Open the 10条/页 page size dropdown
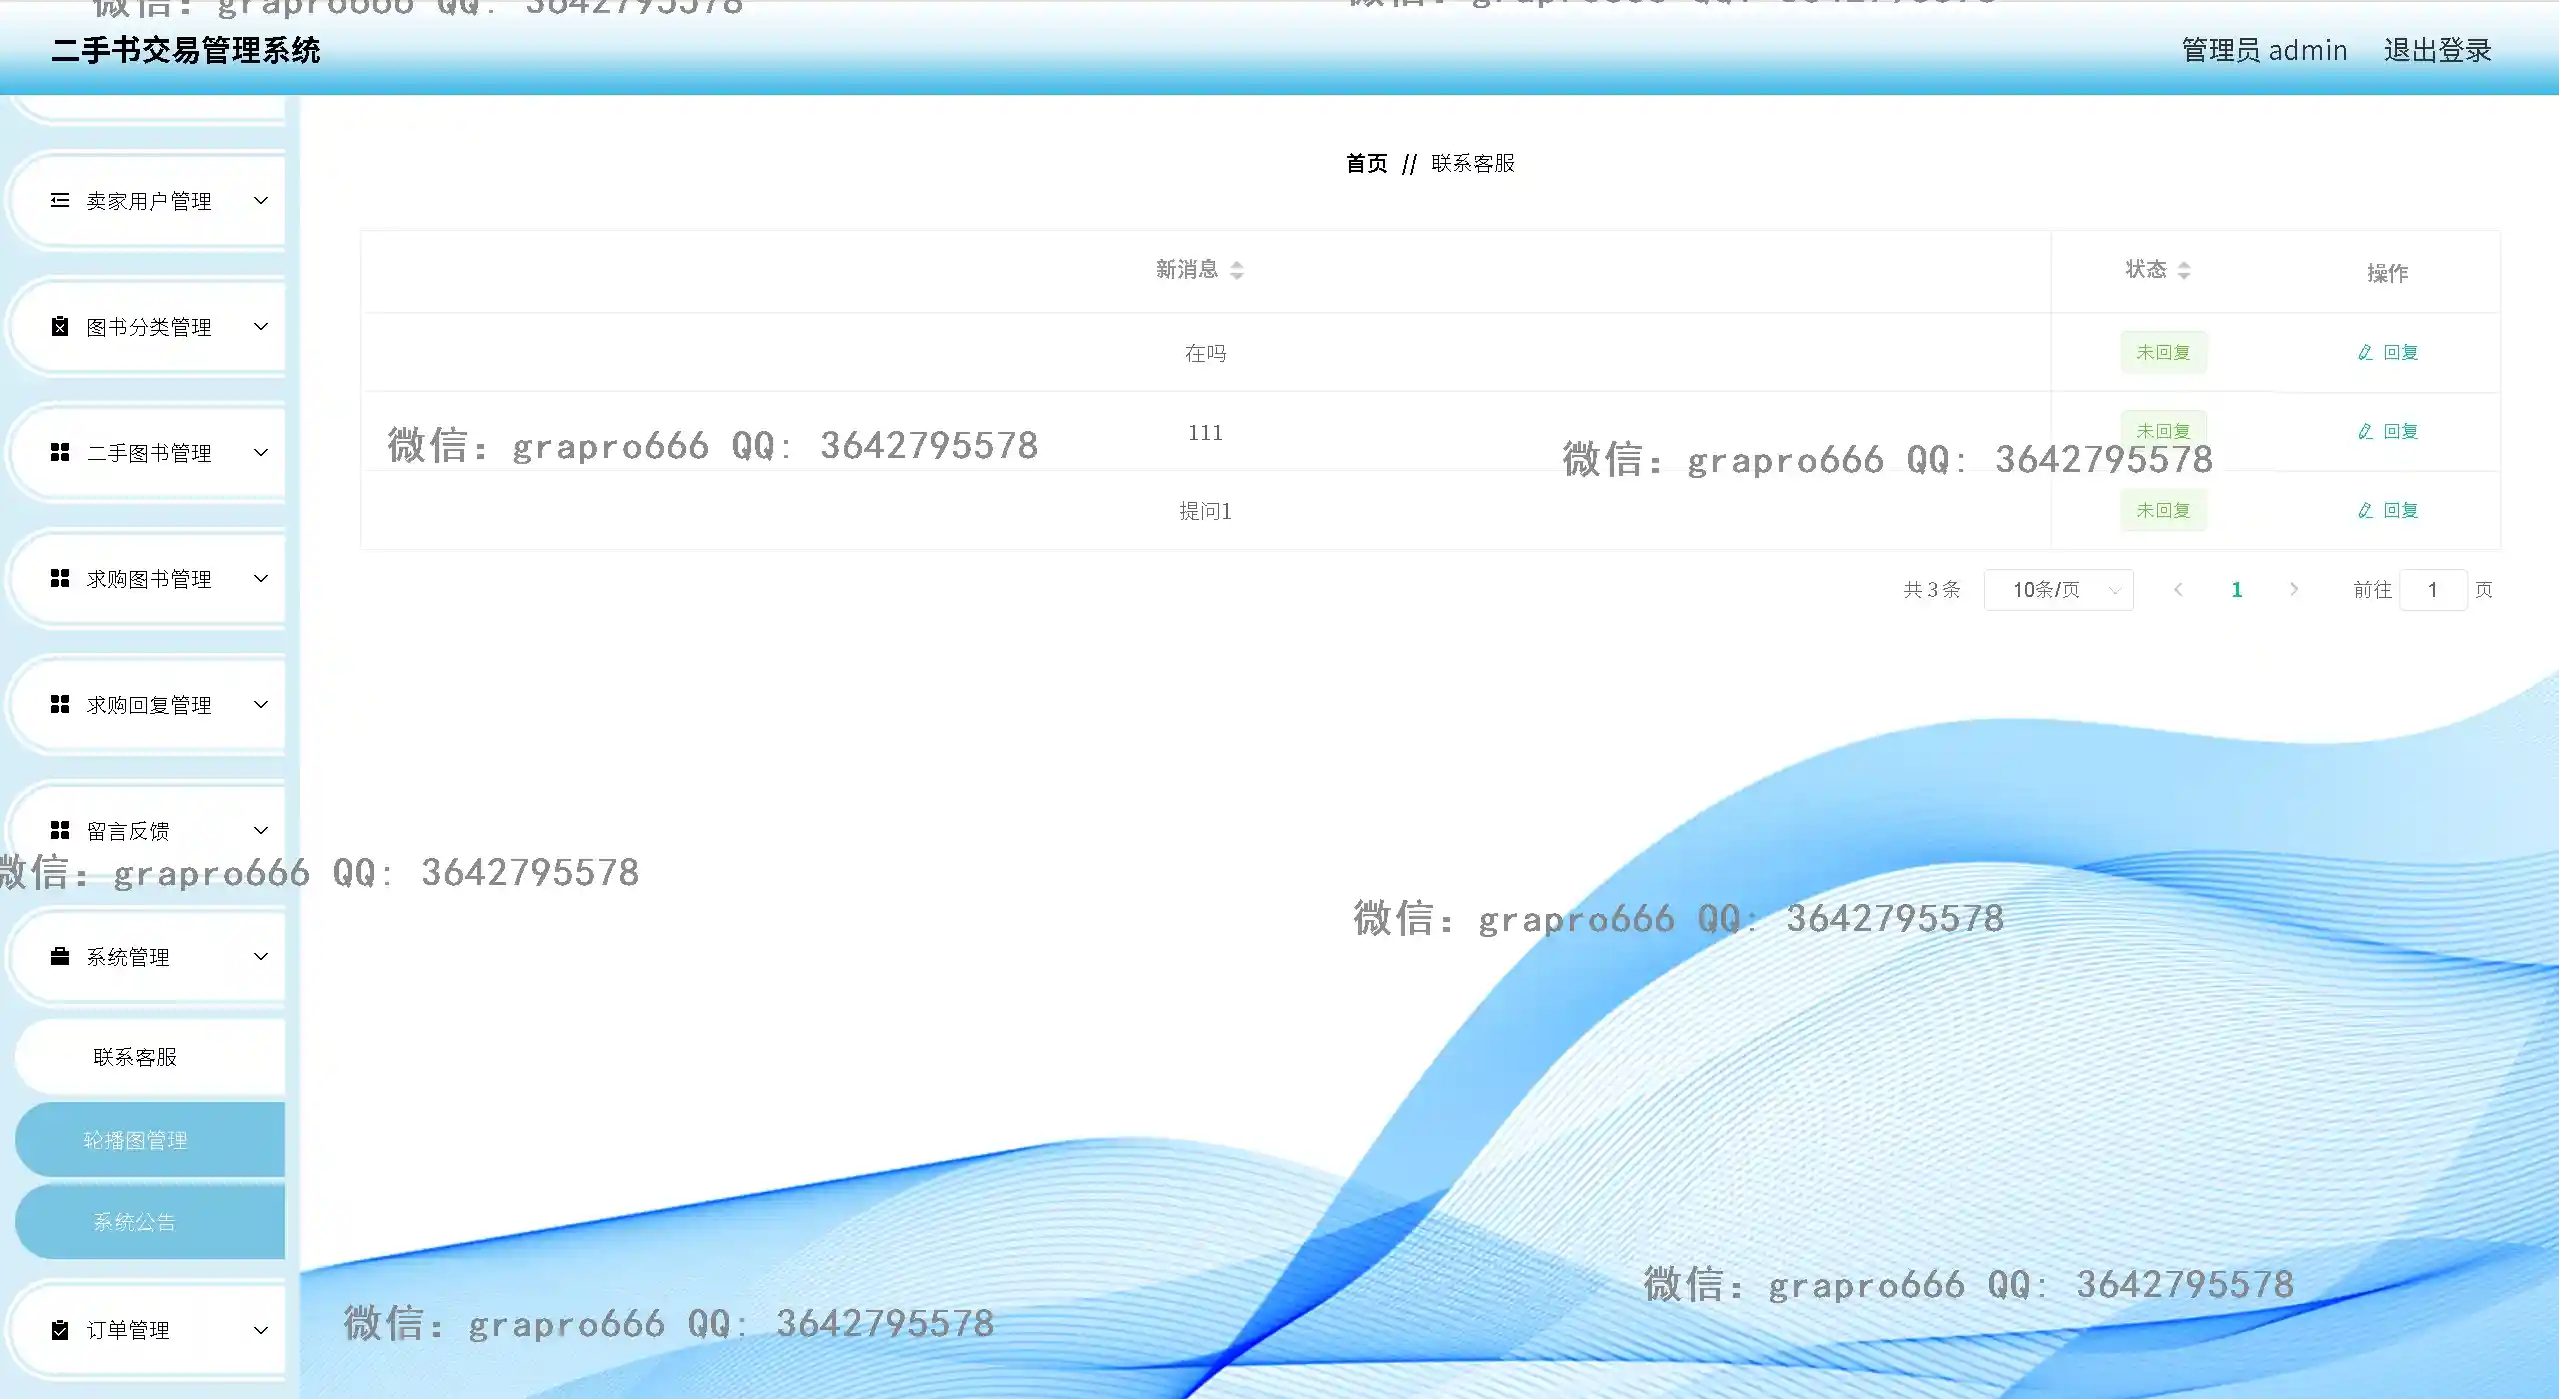This screenshot has height=1399, width=2559. pyautogui.click(x=2058, y=590)
